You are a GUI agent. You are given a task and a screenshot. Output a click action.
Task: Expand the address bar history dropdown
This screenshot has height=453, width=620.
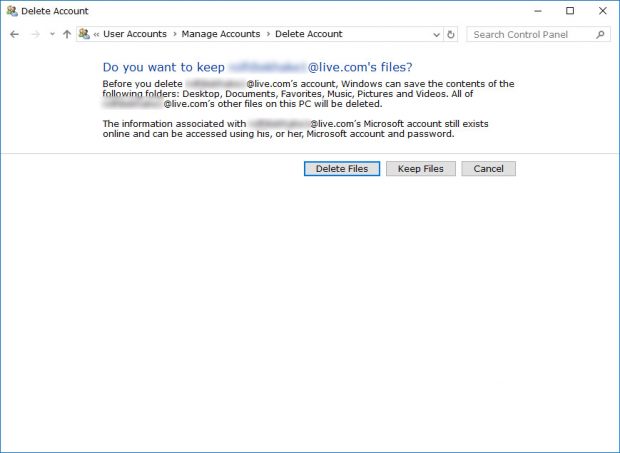(x=436, y=34)
